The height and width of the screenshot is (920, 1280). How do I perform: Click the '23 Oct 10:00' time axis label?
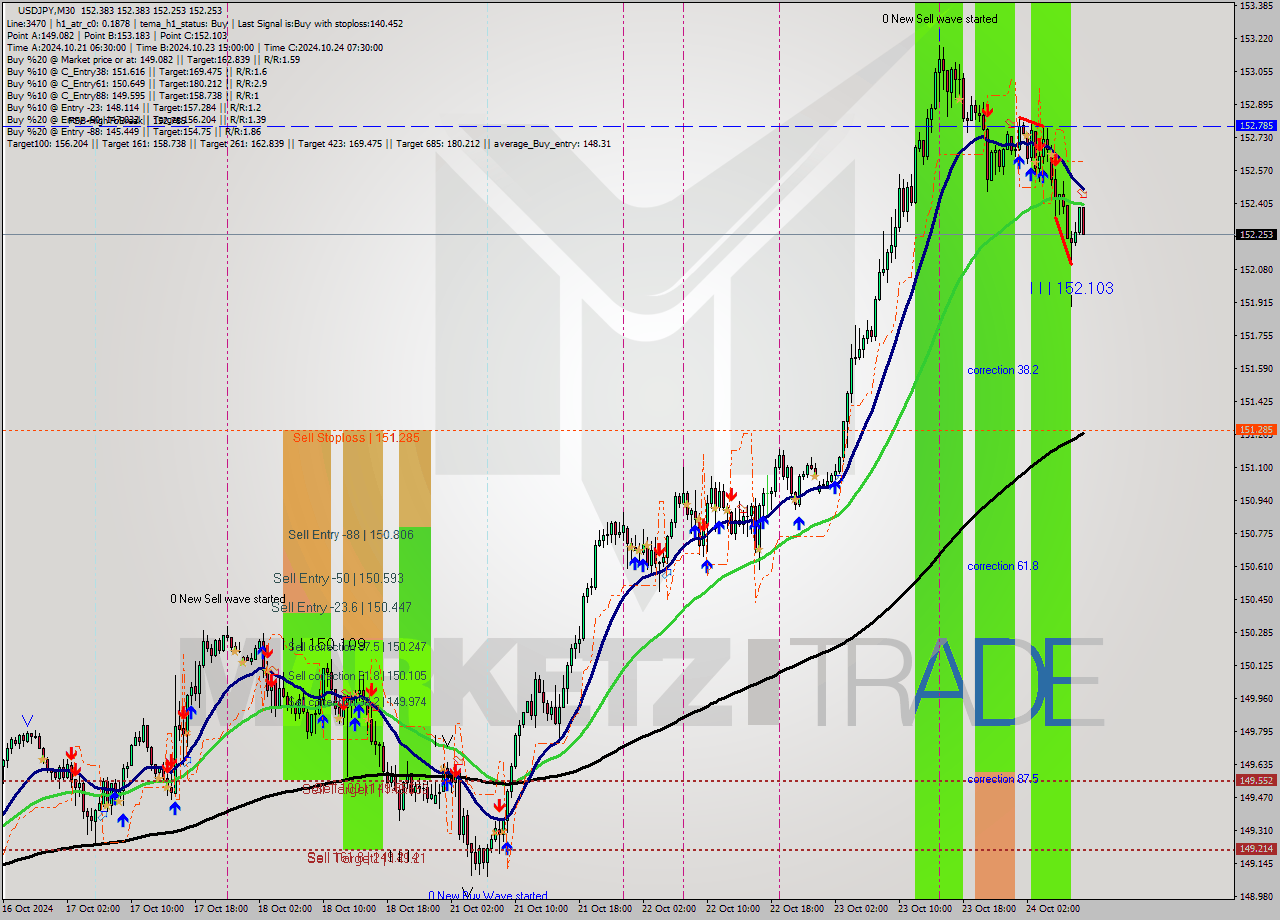coord(925,909)
